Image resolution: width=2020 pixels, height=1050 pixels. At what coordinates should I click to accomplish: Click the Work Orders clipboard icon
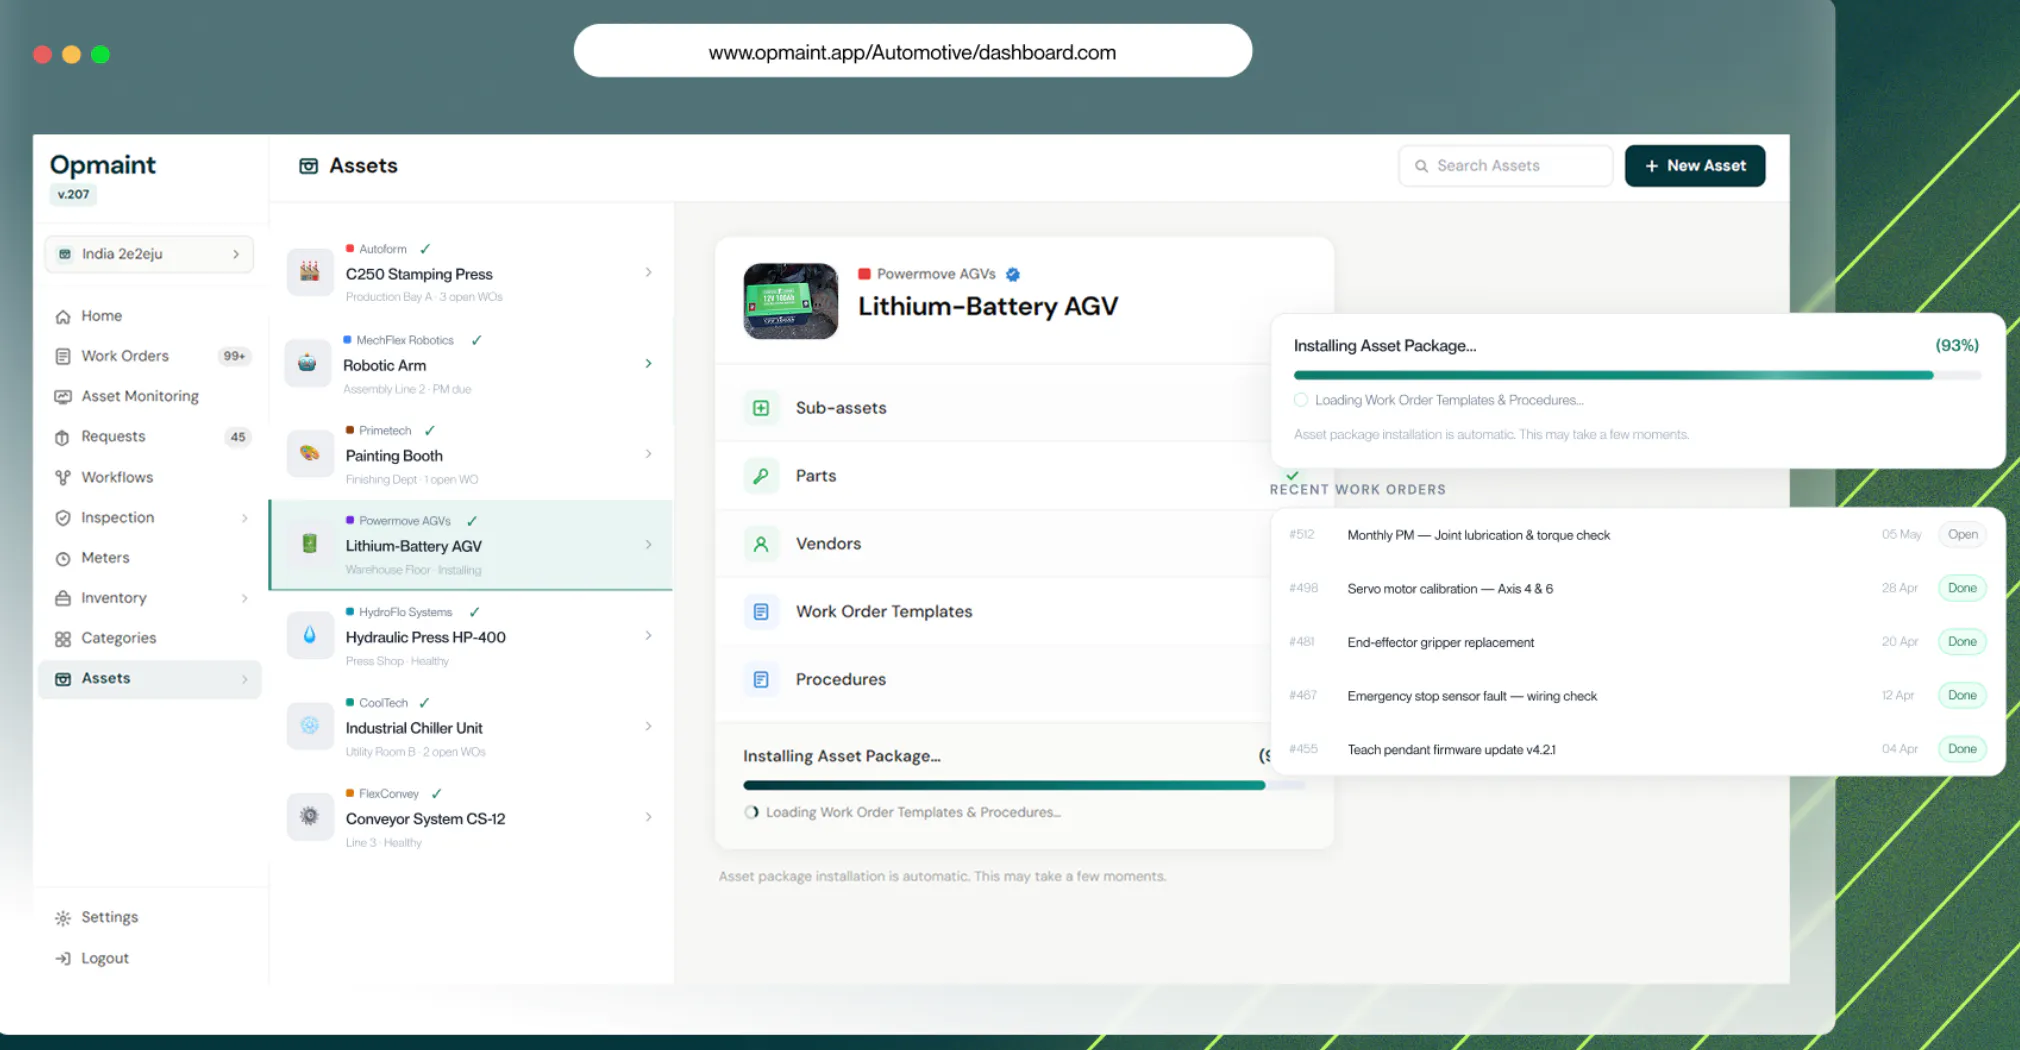(63, 357)
